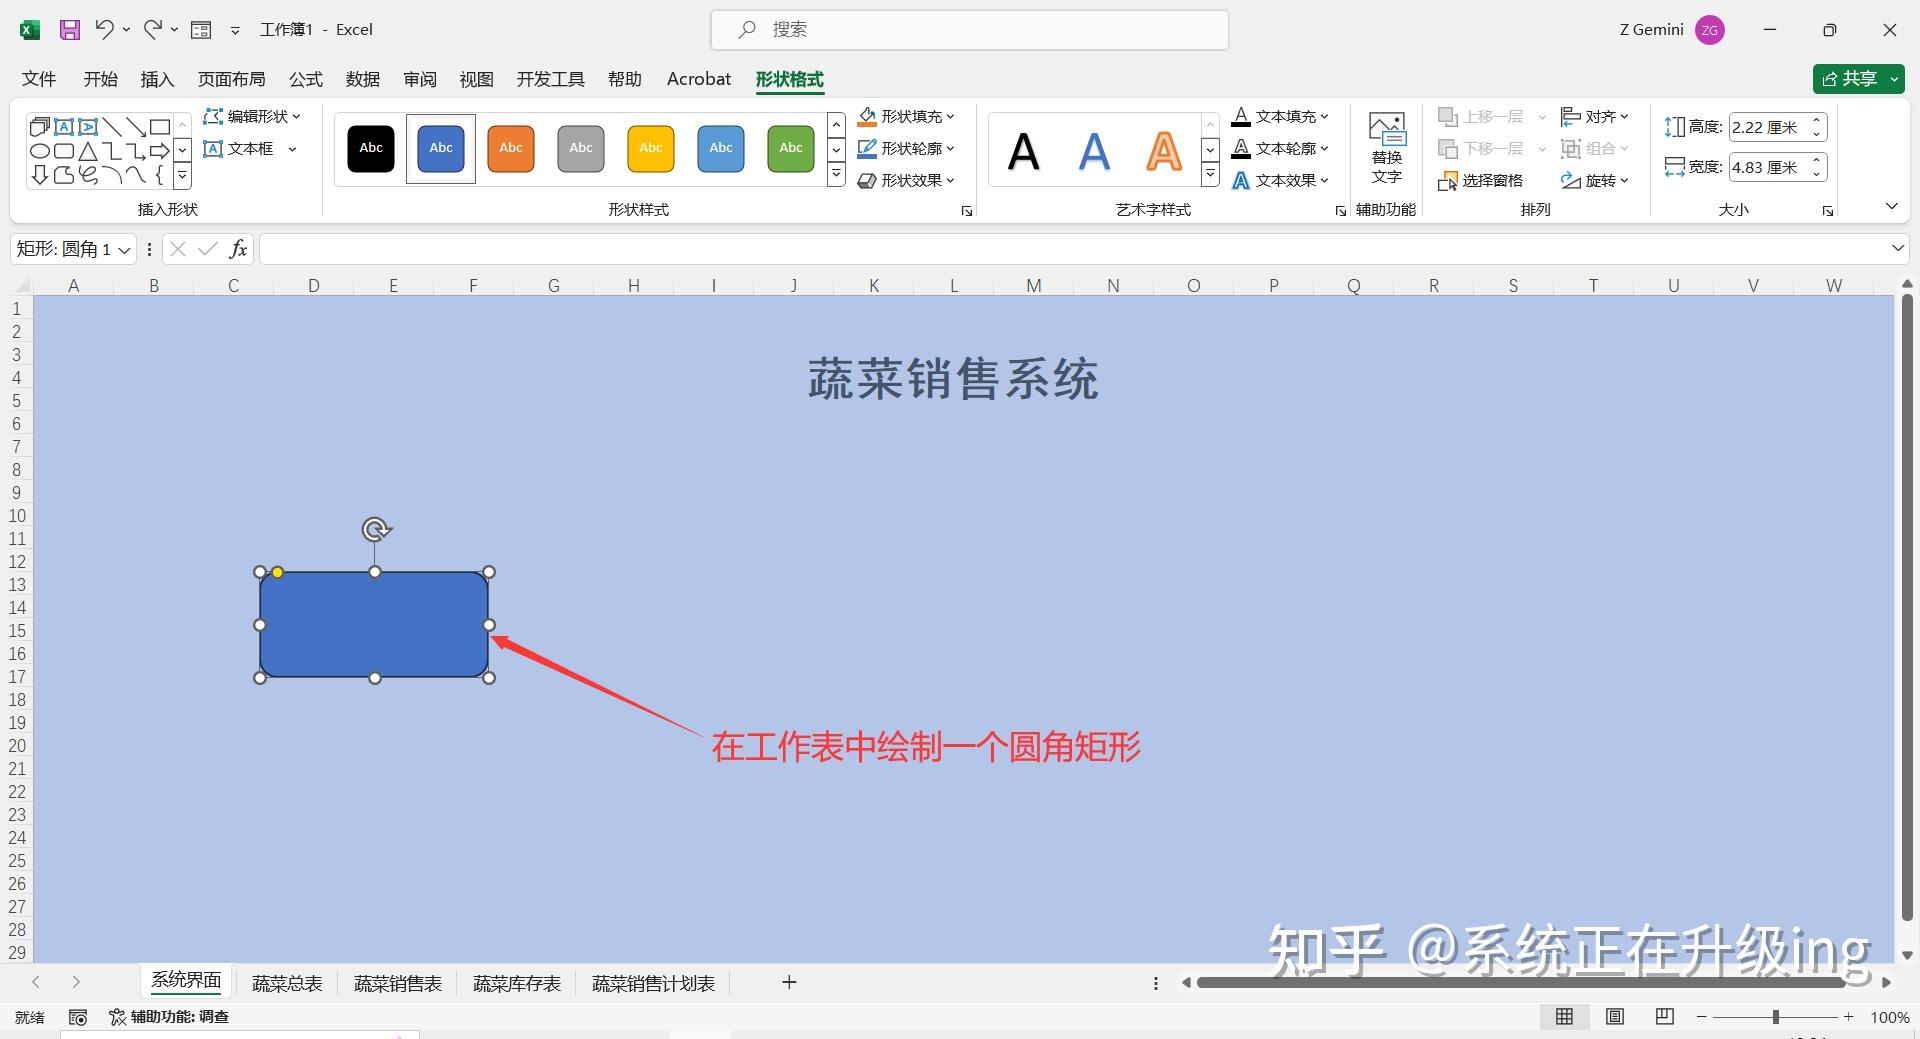Click the Alt Text (替换文字) button
Viewport: 1920px width, 1039px height.
coord(1387,148)
